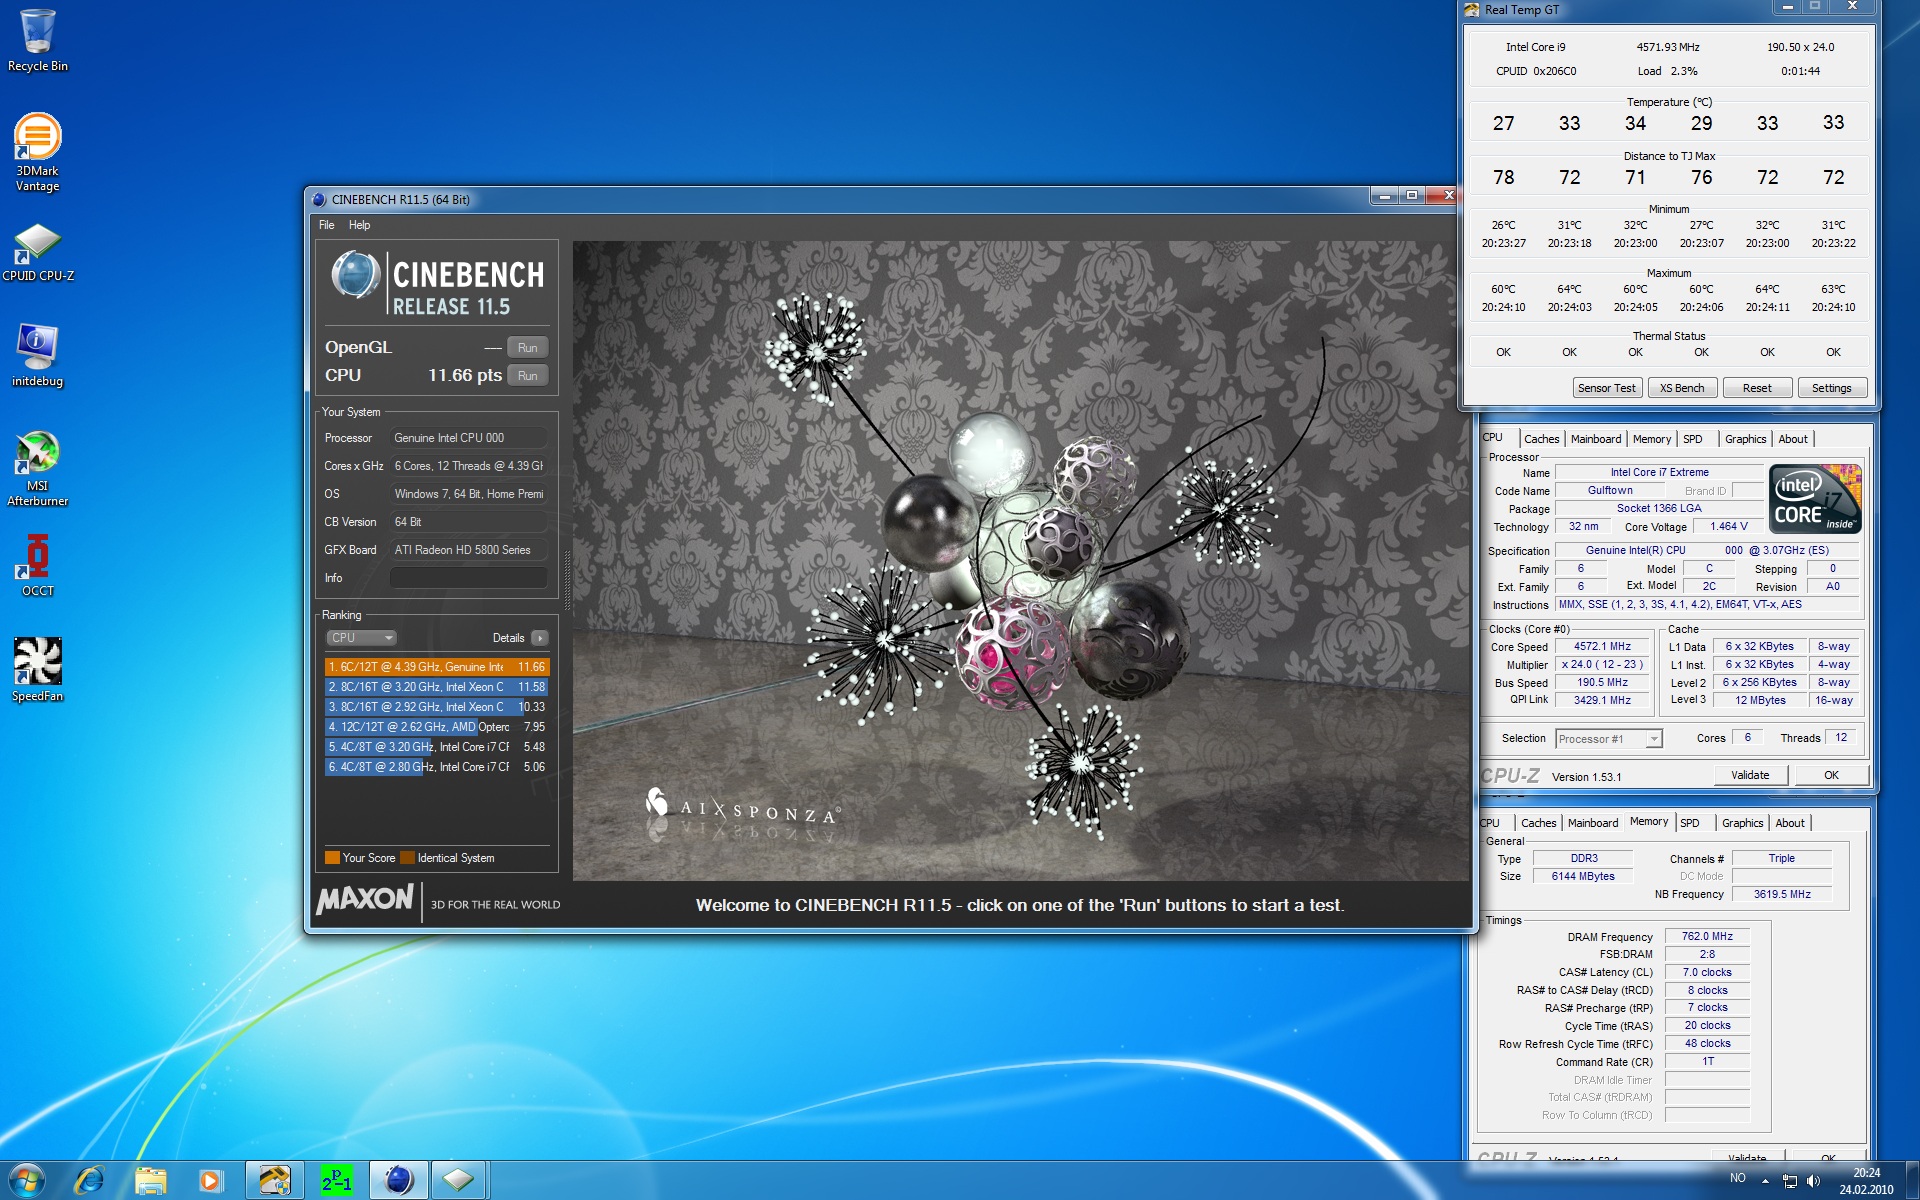This screenshot has height=1200, width=1920.
Task: Open SPD tab in upper CPU-Z window
Action: (1693, 439)
